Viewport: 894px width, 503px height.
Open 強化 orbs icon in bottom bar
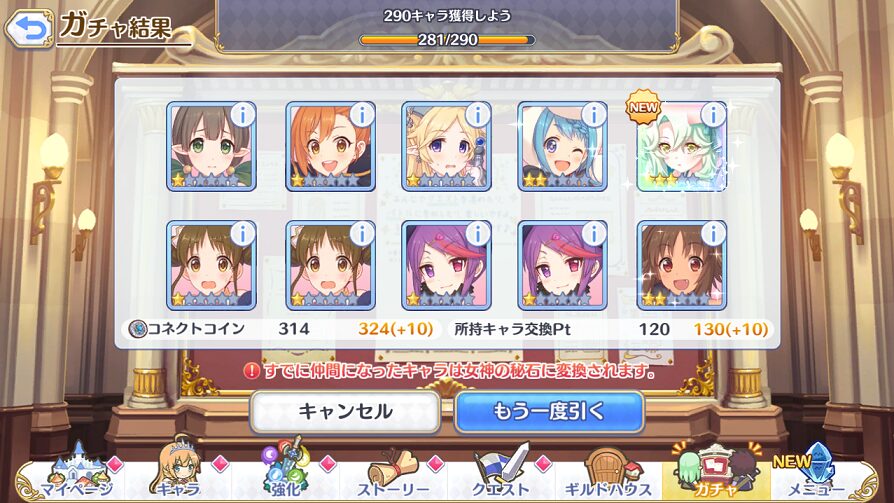pos(286,469)
